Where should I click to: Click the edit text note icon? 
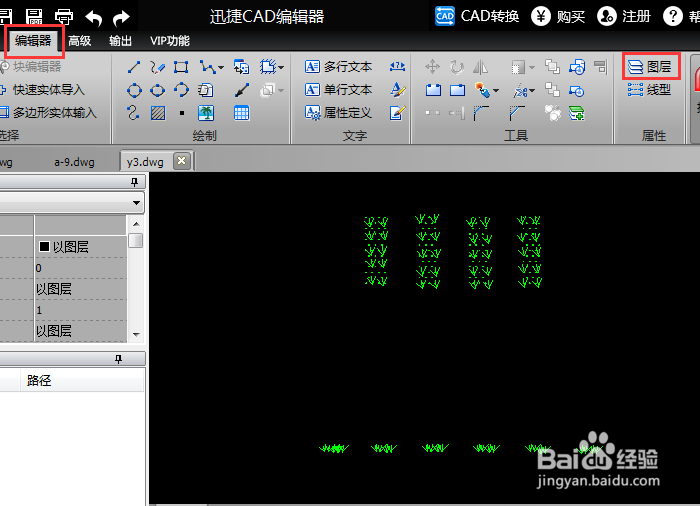(x=397, y=113)
